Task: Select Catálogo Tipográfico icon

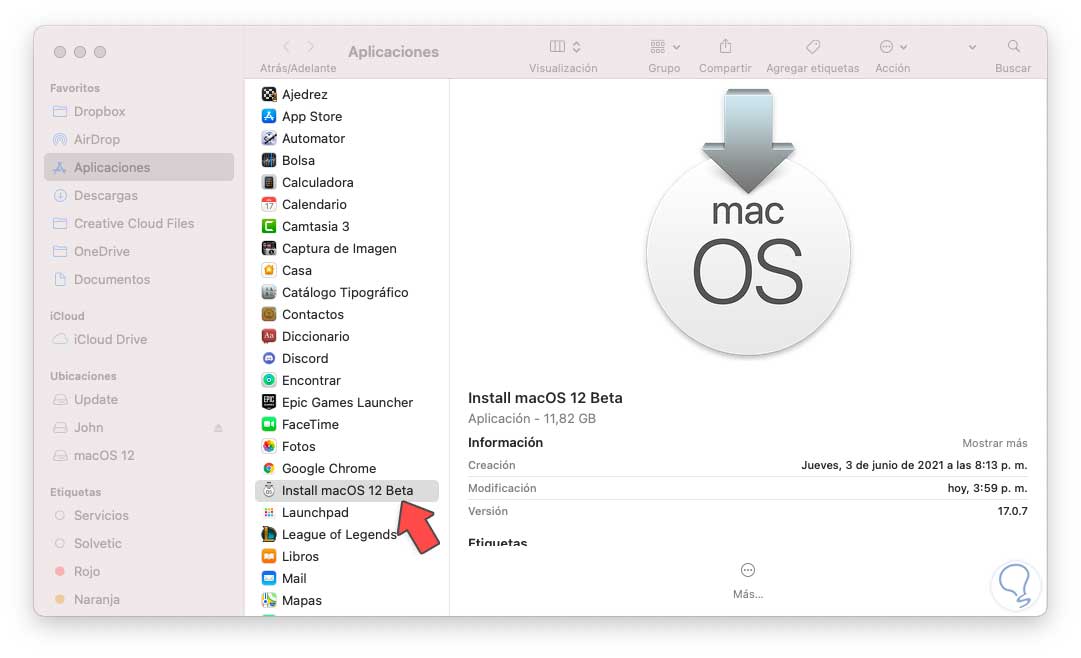Action: 269,292
